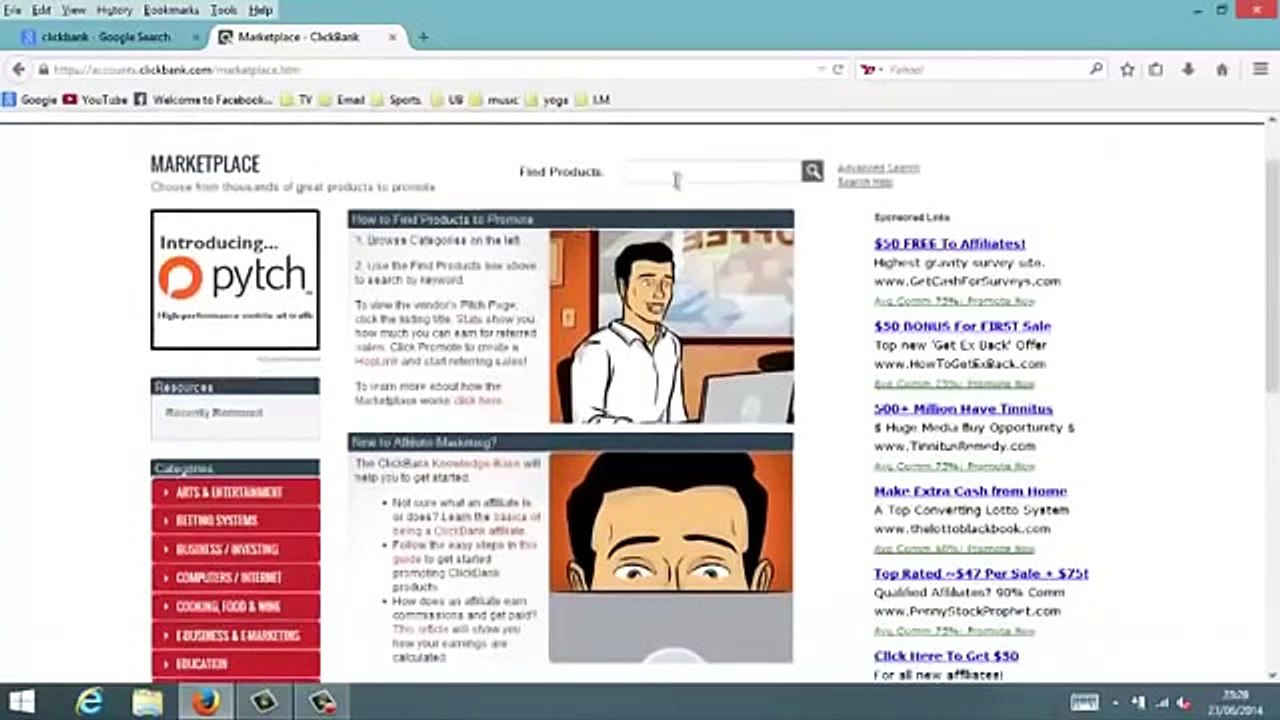1280x720 pixels.
Task: Close the Marketplace - ClickBank tab
Action: point(393,37)
